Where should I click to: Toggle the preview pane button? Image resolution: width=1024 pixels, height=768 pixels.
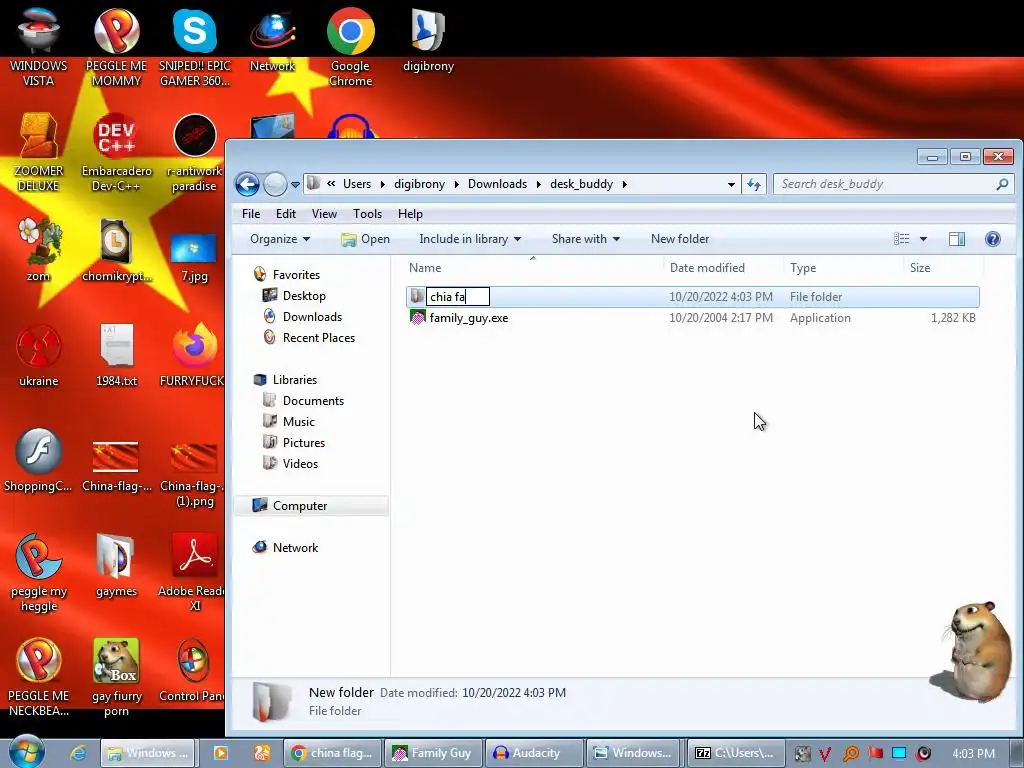(x=957, y=239)
